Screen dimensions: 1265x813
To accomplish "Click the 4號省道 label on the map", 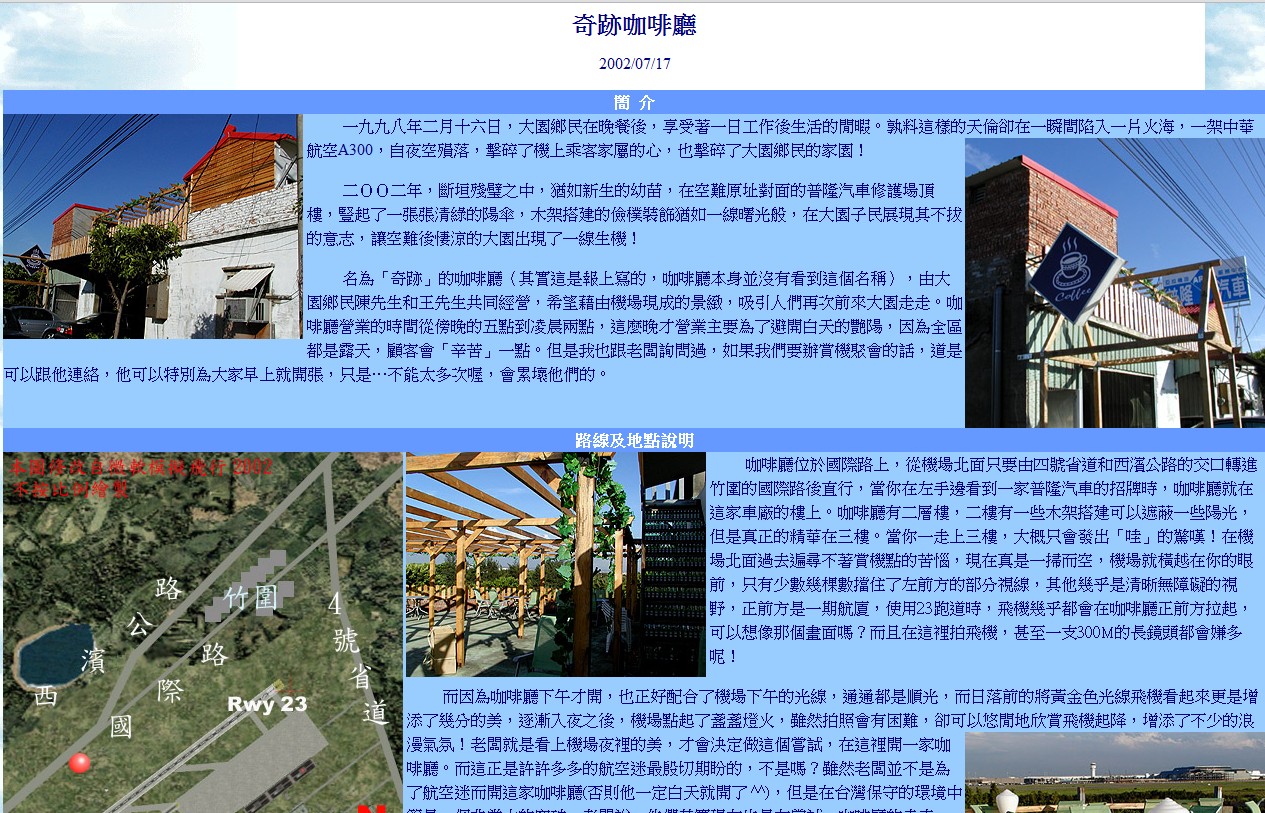I will [360, 660].
